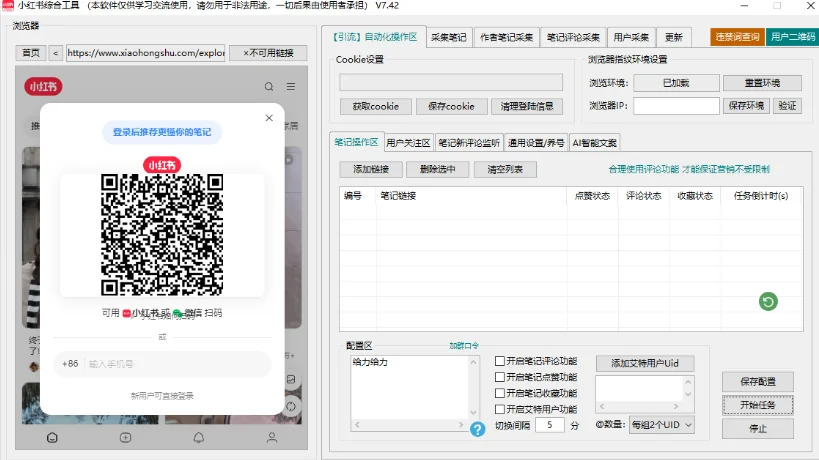Open the 每组2个UID dropdown
This screenshot has height=460, width=819.
[x=662, y=425]
